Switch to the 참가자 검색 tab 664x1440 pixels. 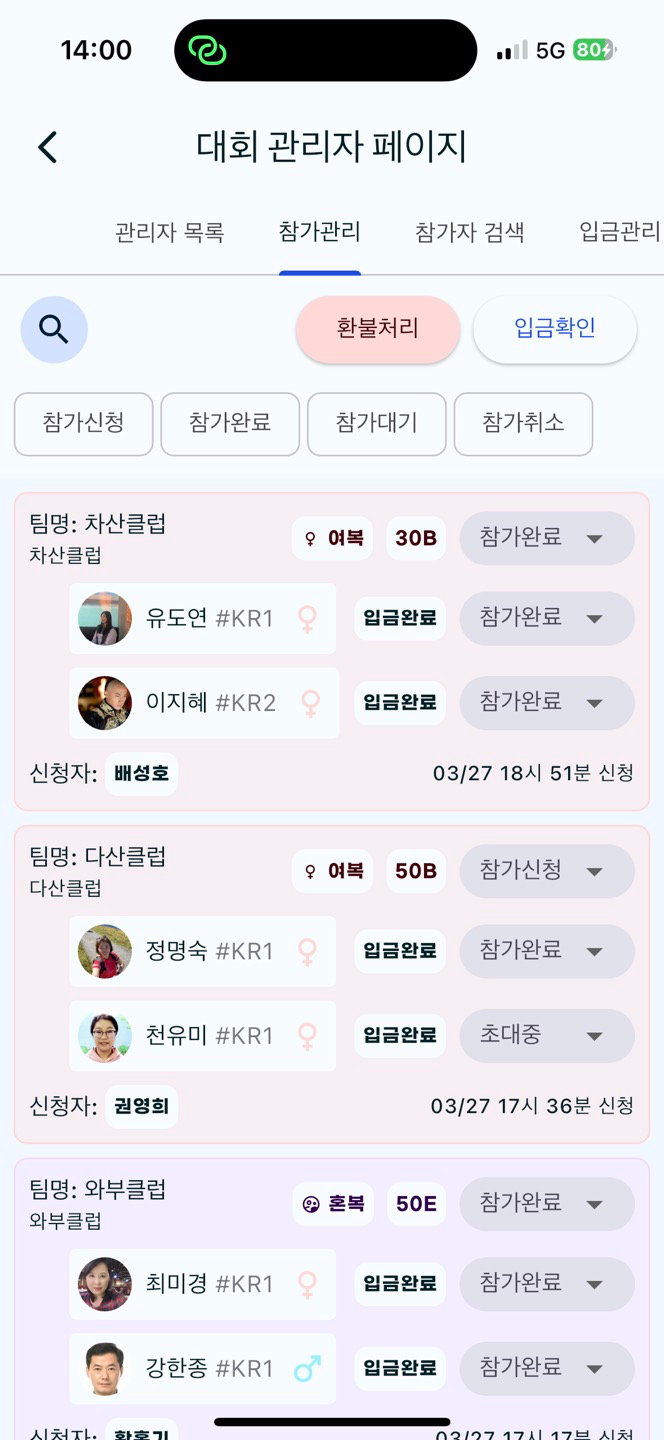470,233
